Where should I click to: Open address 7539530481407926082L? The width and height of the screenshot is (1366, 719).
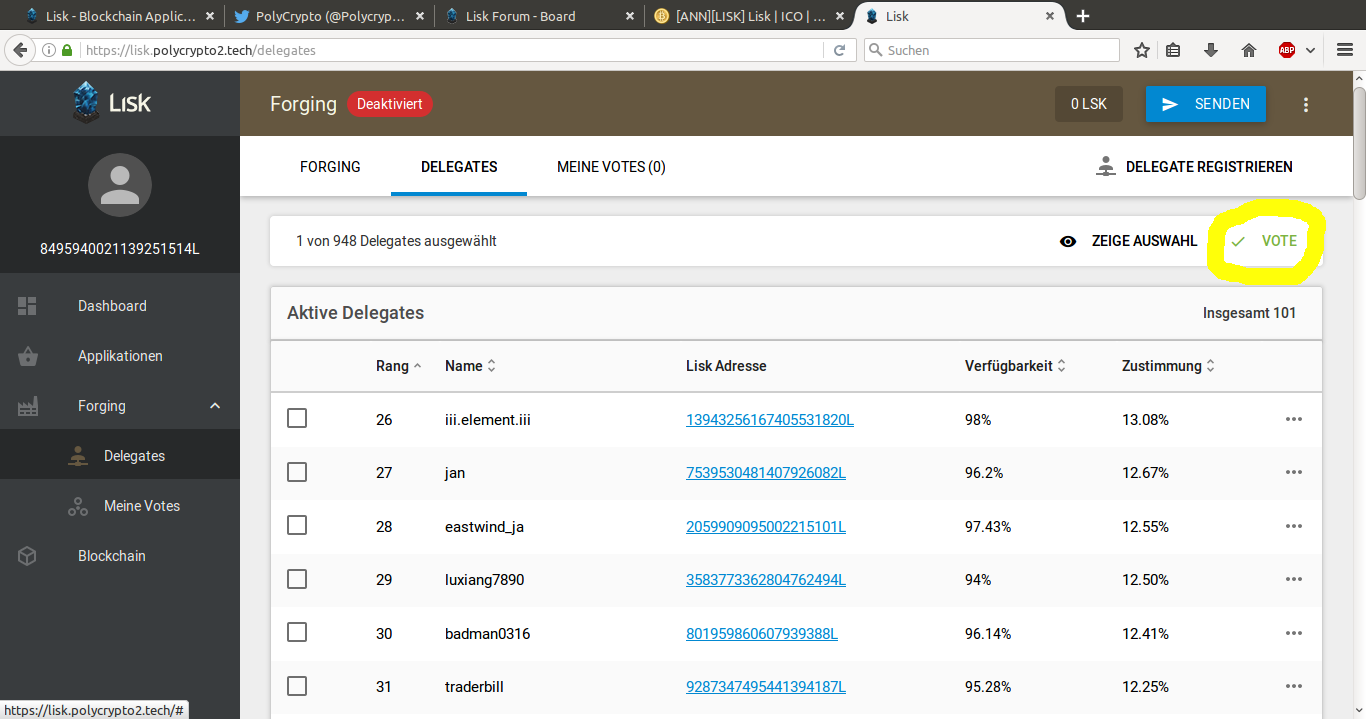click(766, 473)
